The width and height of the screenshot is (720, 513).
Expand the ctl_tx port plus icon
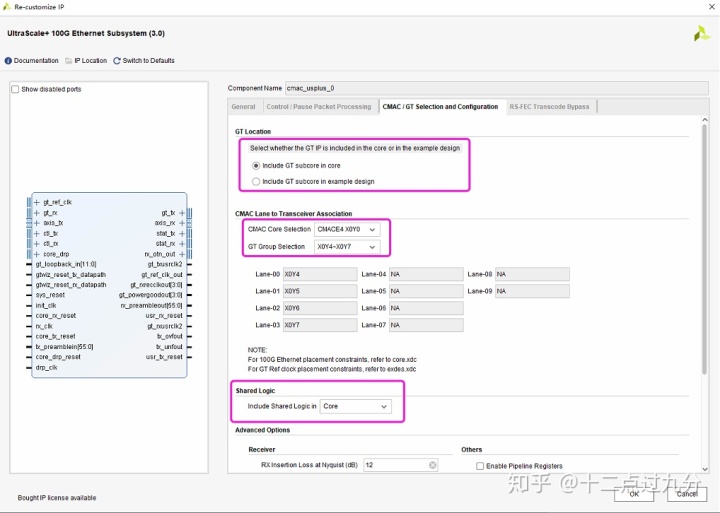37,233
